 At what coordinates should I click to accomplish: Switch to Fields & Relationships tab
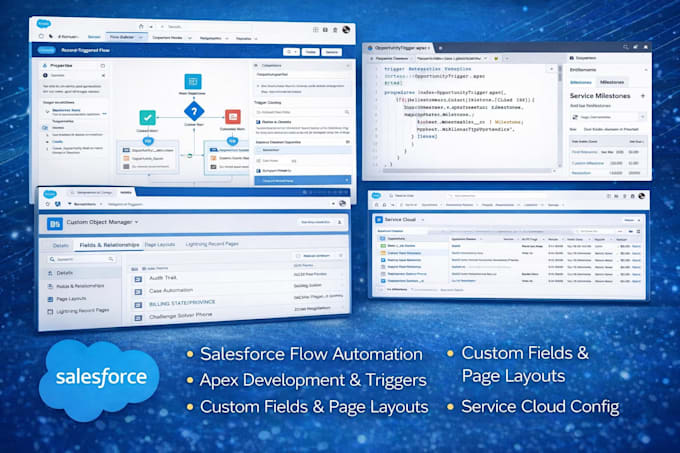109,245
